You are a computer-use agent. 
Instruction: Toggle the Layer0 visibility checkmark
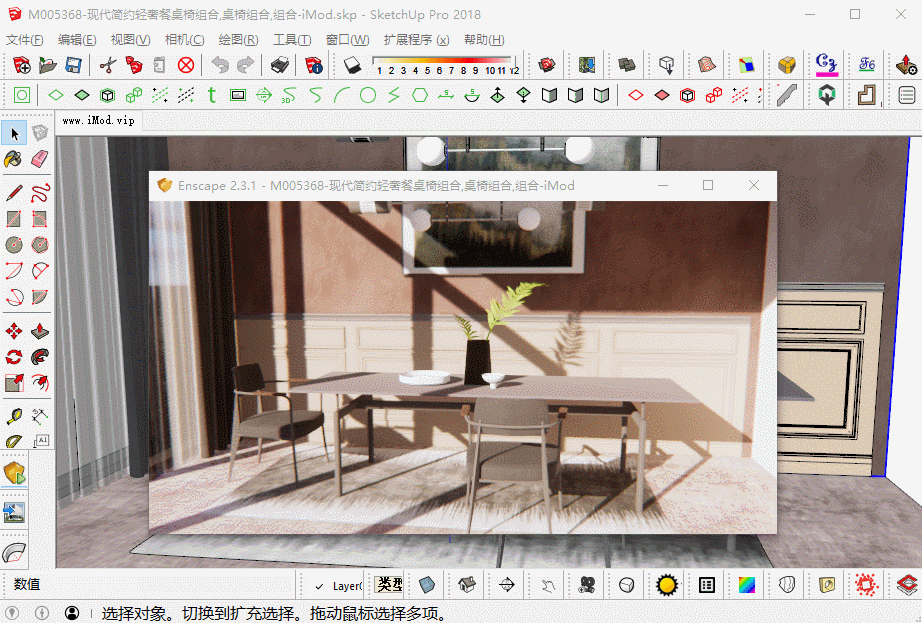tap(319, 586)
